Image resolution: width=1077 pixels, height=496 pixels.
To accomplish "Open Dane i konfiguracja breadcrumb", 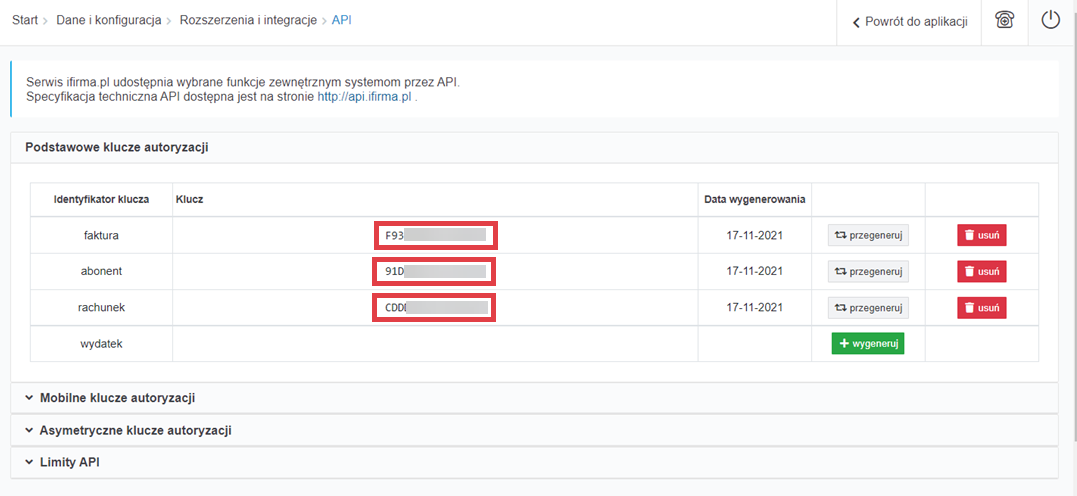I will coord(108,21).
